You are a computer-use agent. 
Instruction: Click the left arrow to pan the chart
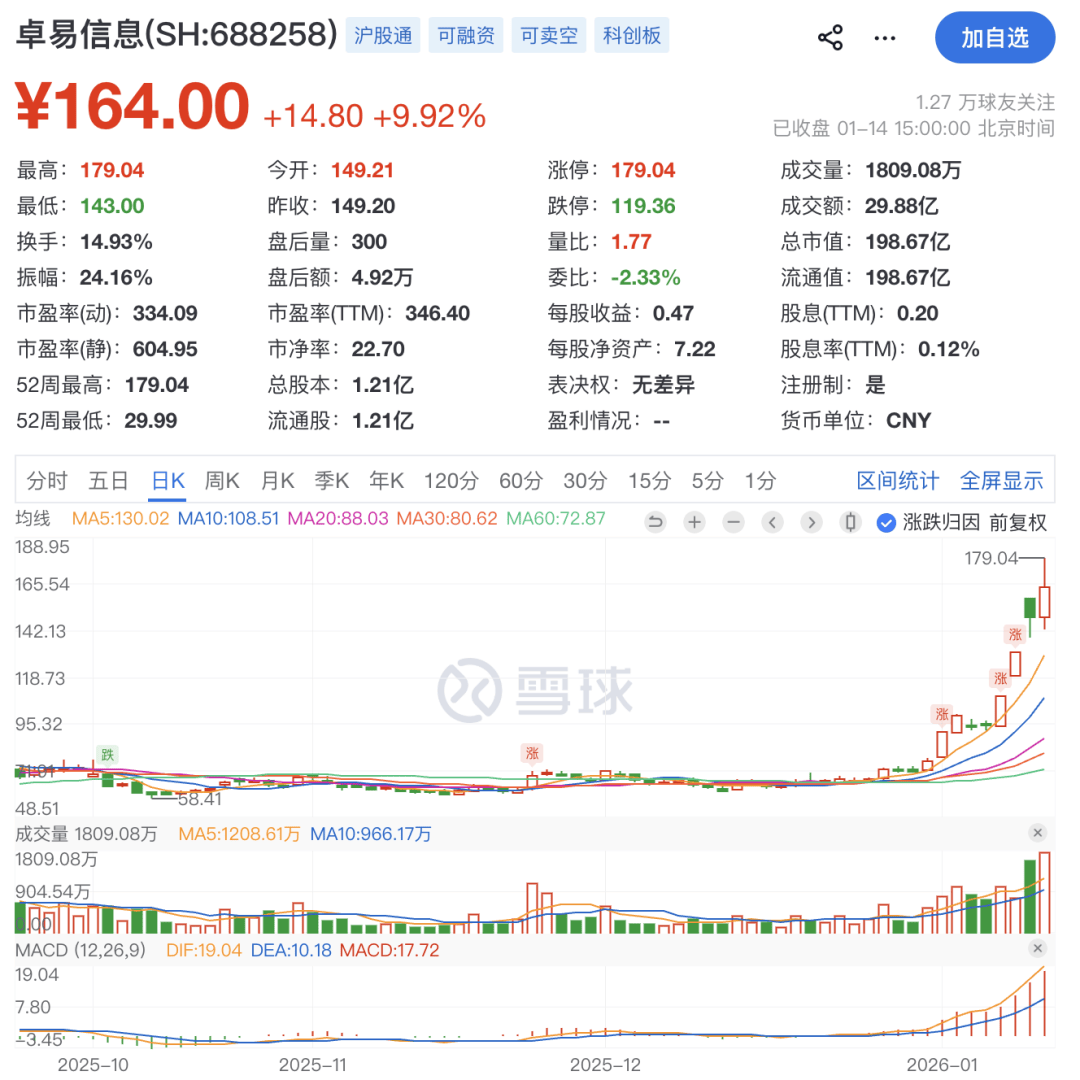click(772, 522)
